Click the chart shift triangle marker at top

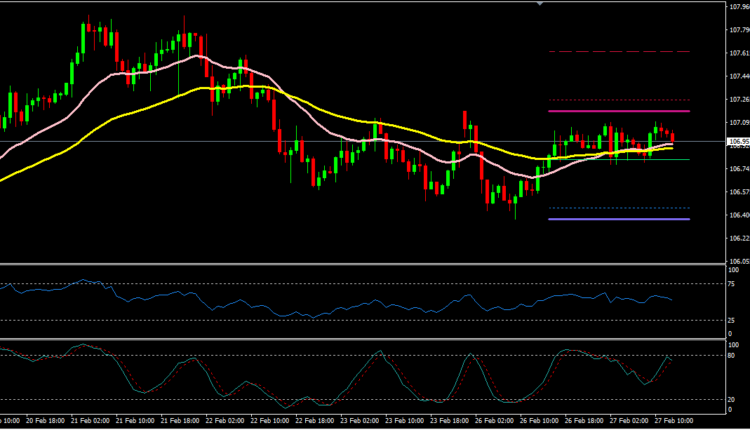pyautogui.click(x=541, y=4)
